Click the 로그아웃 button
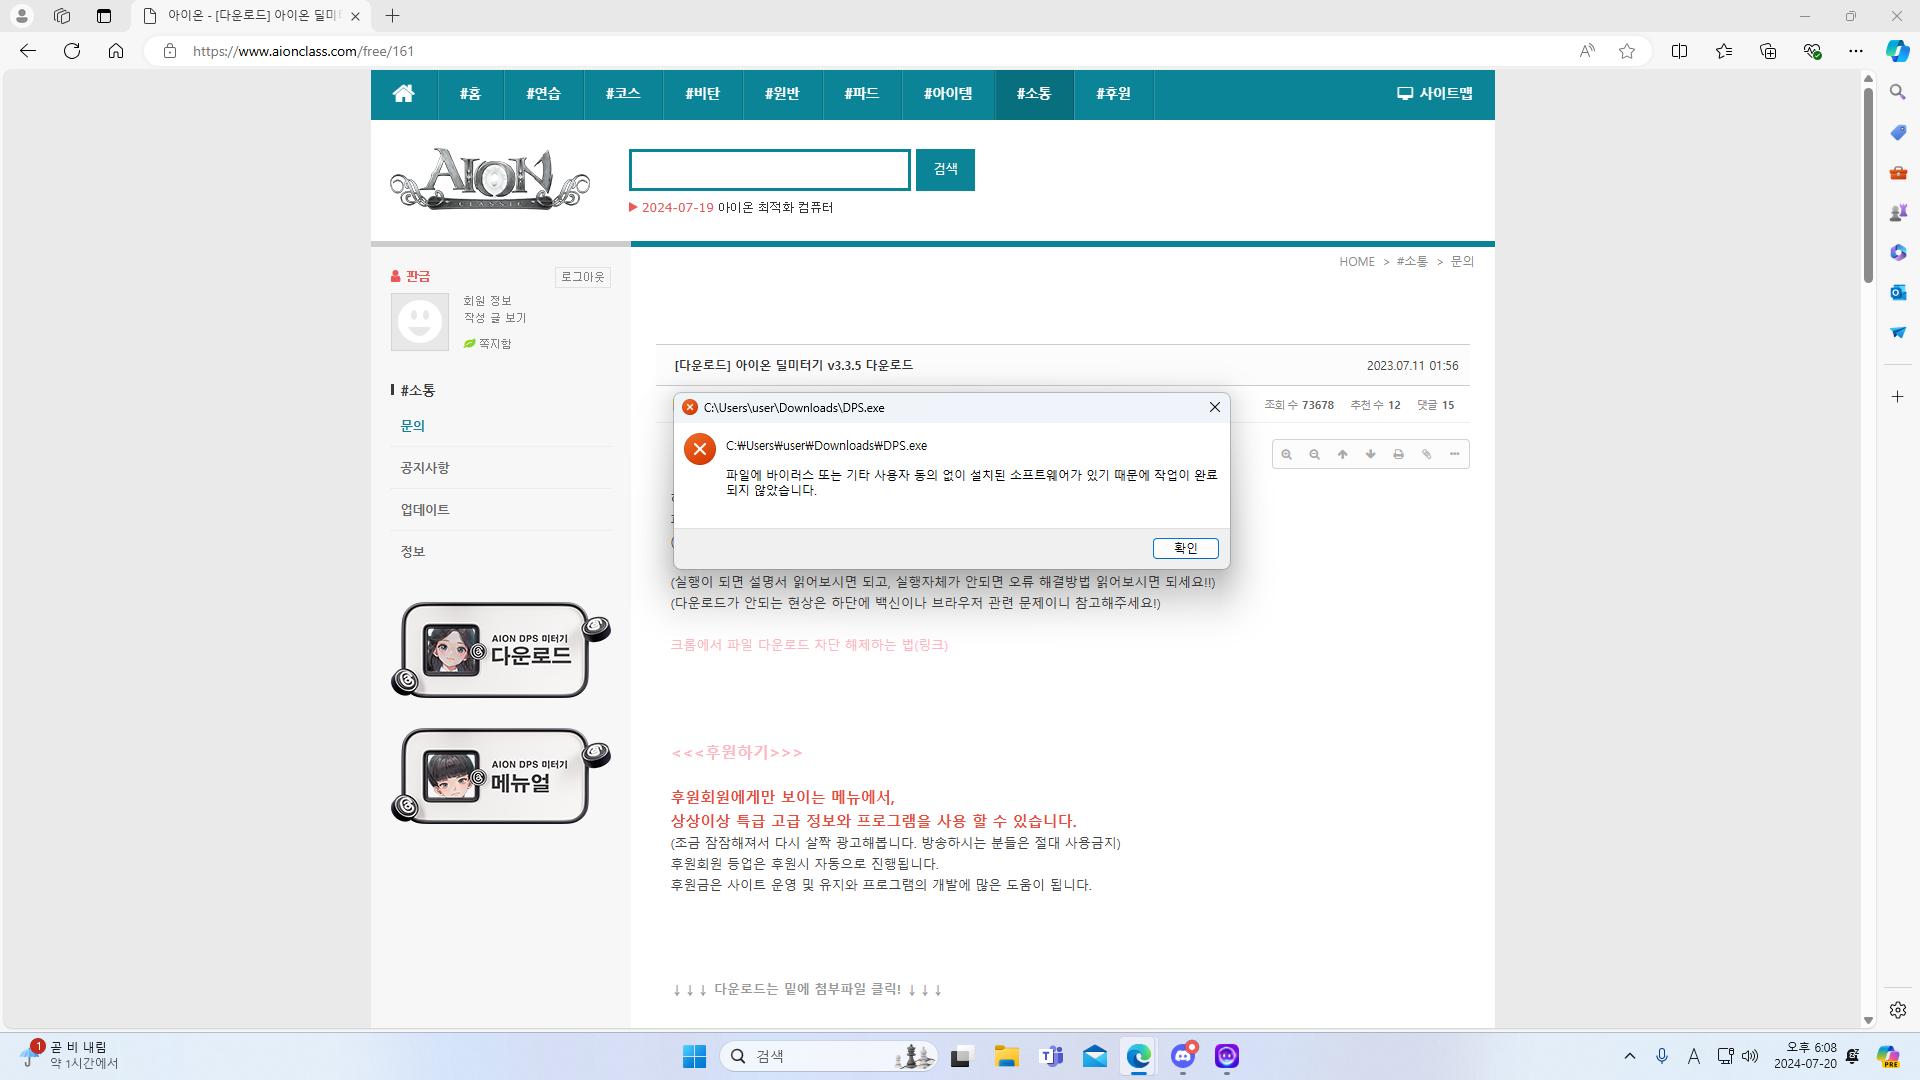This screenshot has width=1920, height=1080. [x=583, y=277]
